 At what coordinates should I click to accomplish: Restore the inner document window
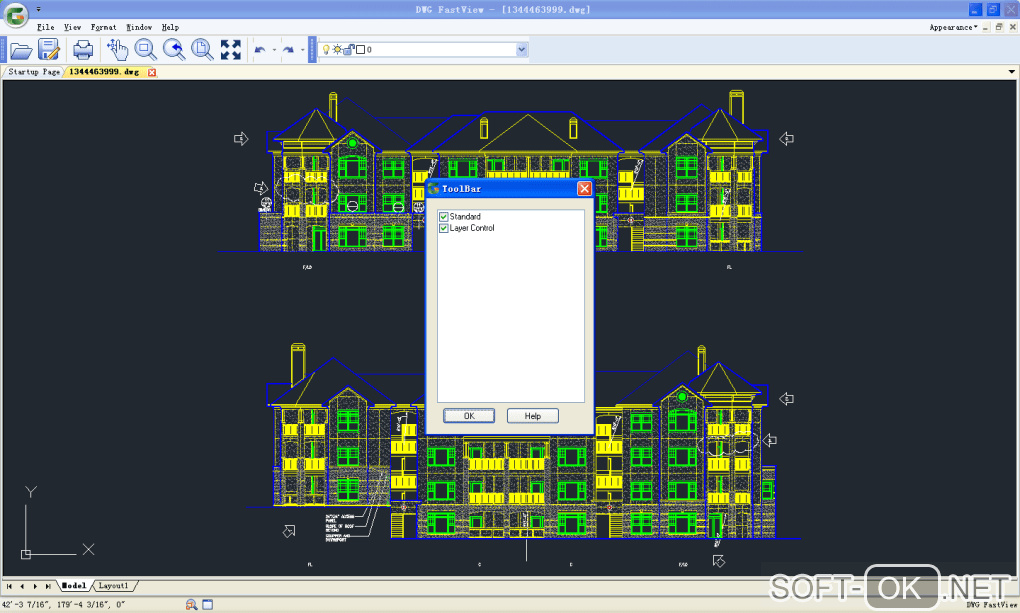(999, 27)
